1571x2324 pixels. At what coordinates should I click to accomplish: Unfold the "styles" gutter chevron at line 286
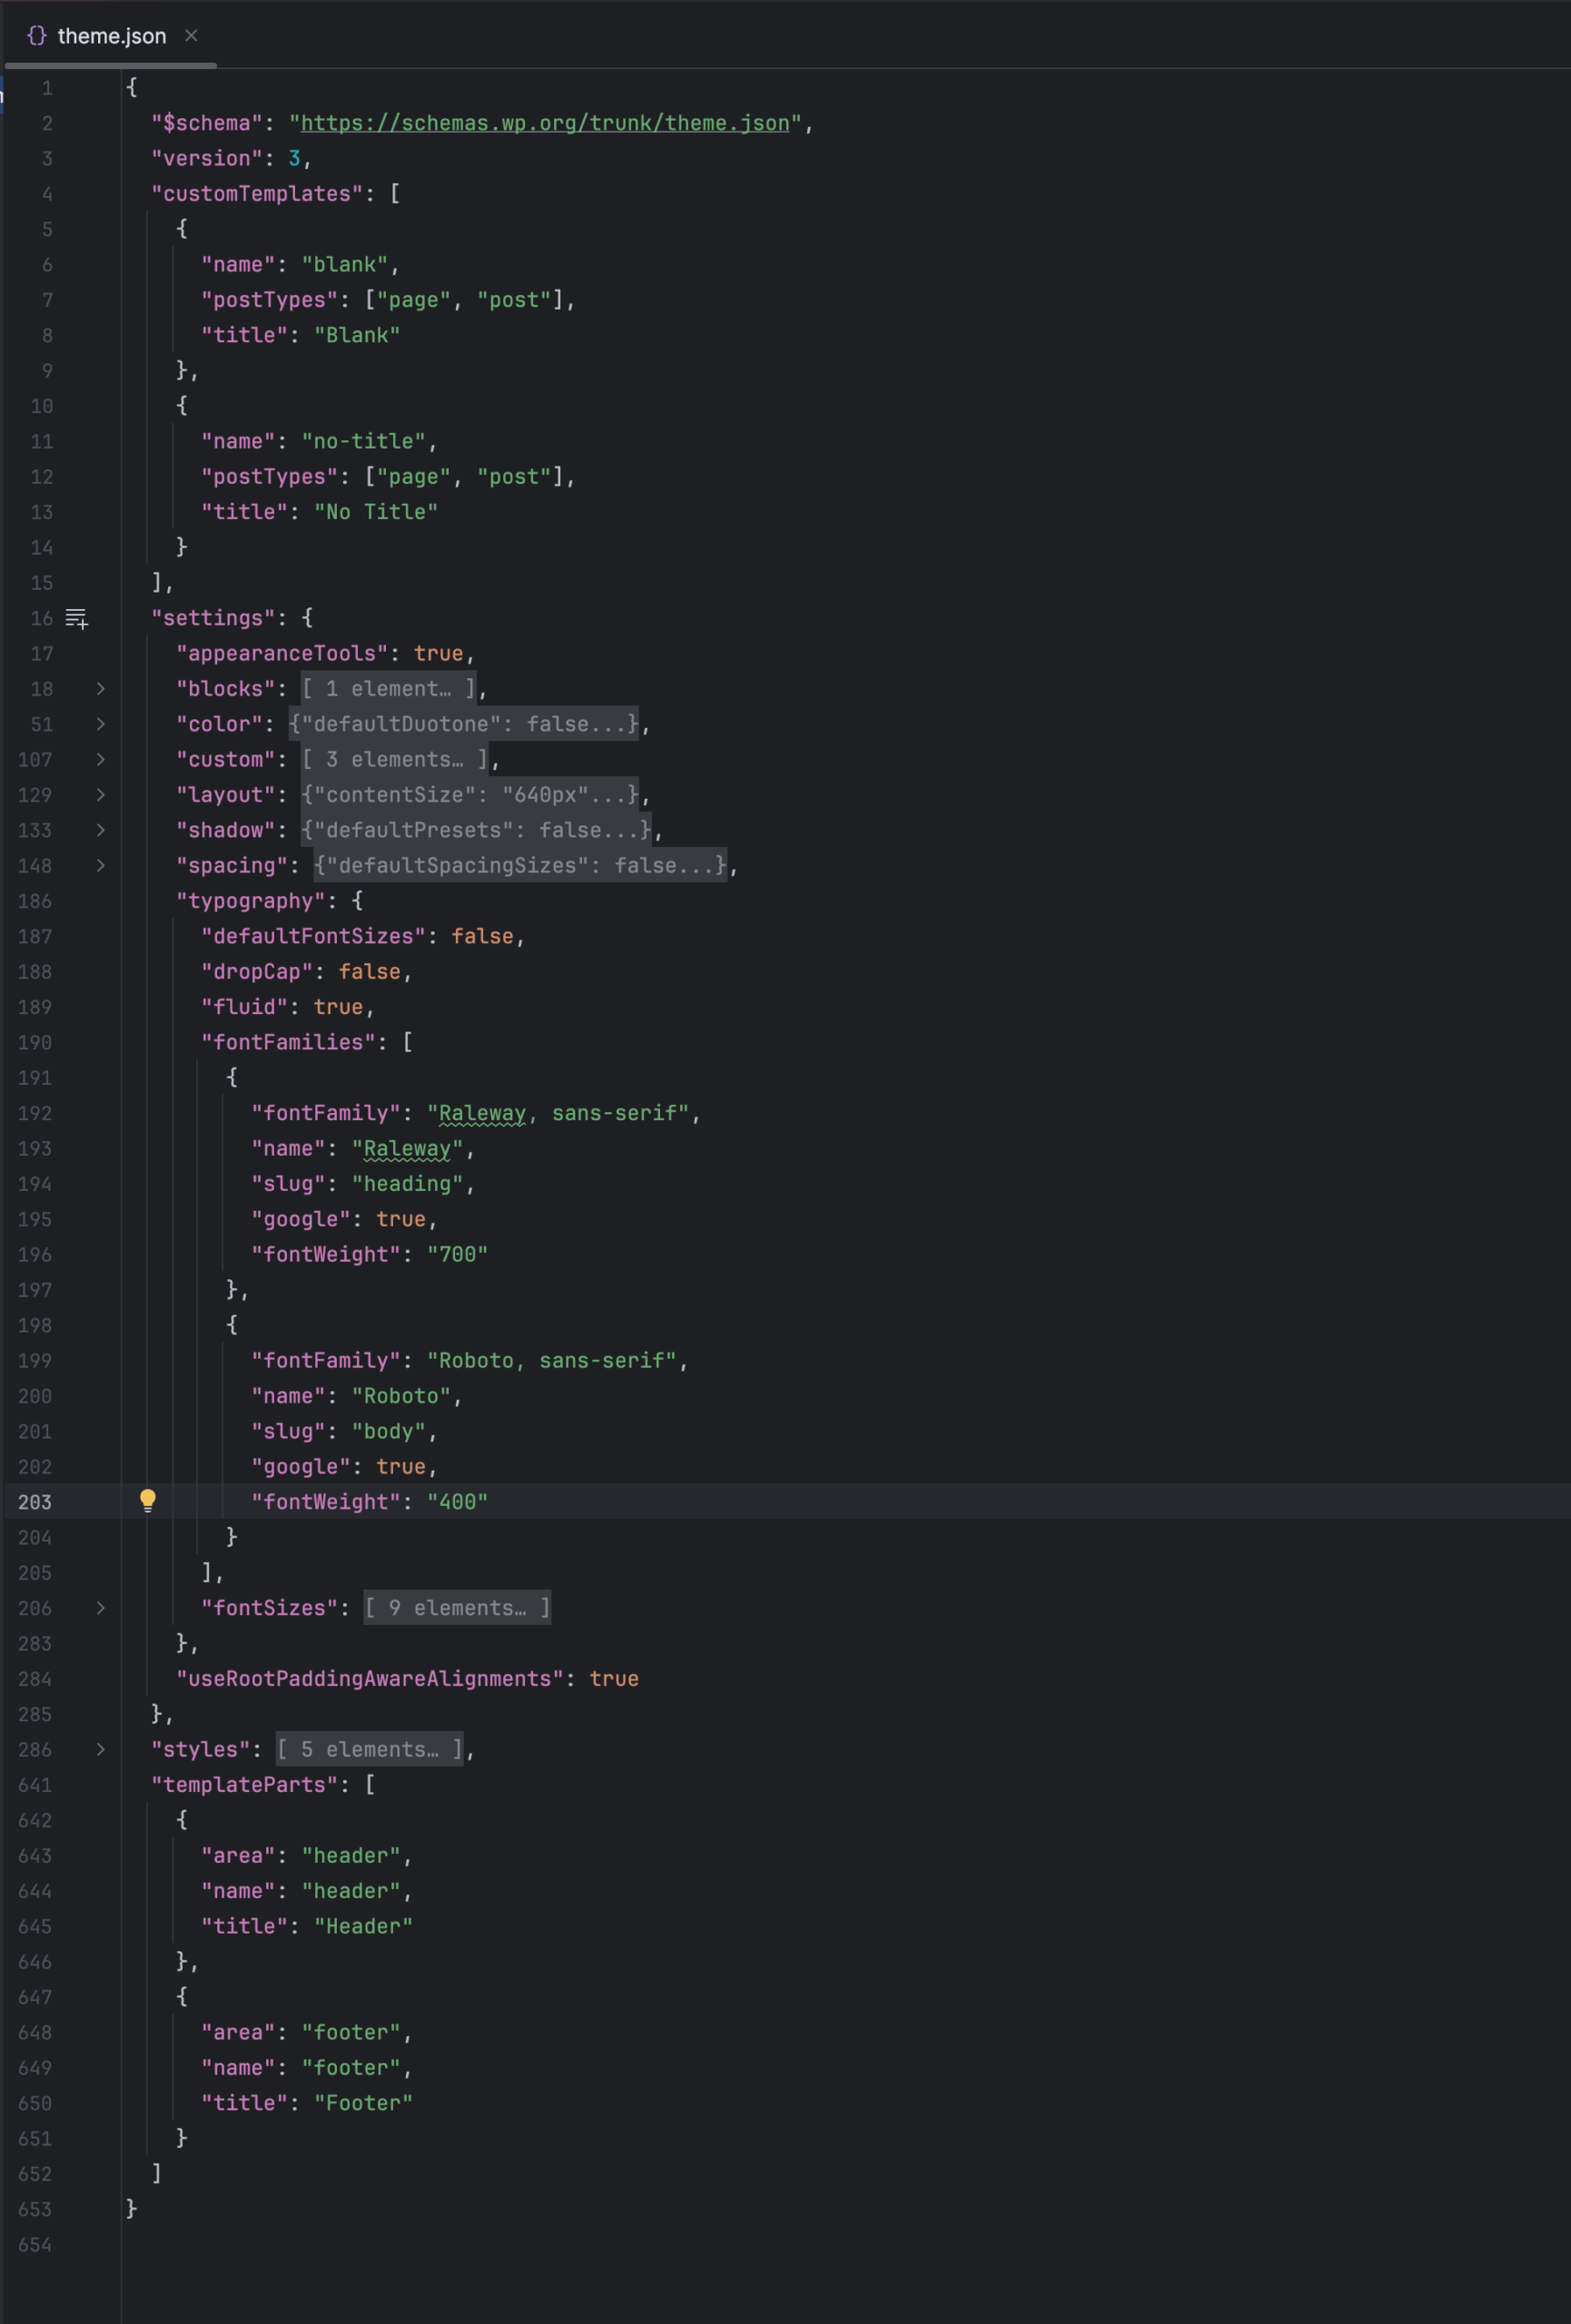(x=101, y=1750)
